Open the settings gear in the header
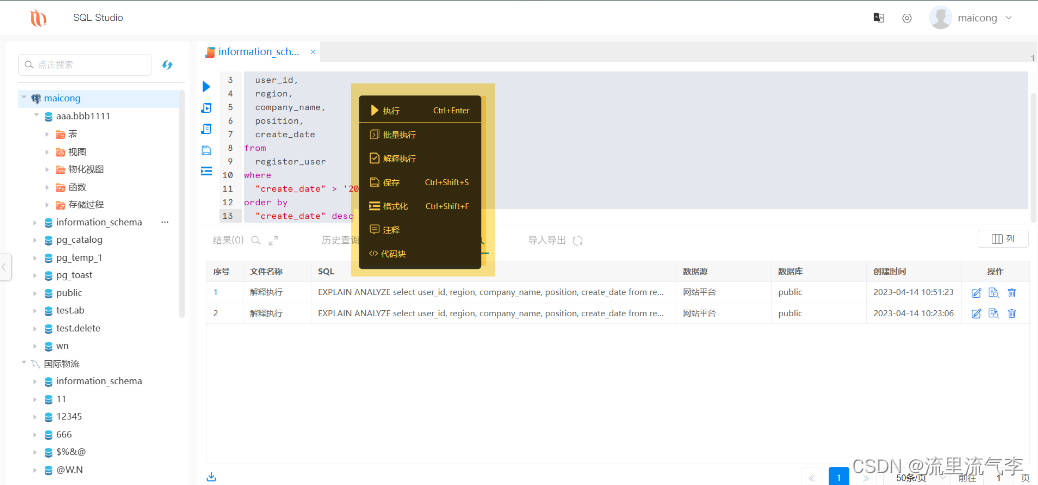 [907, 18]
